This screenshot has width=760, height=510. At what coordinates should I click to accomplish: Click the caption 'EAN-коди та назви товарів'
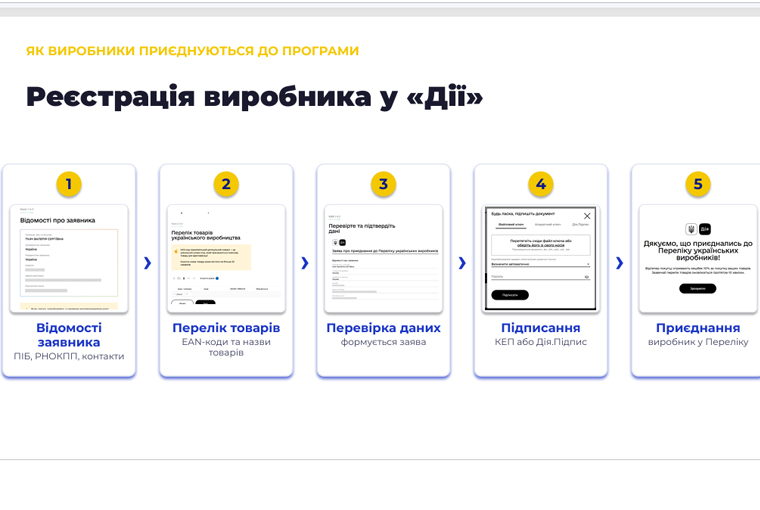pos(226,347)
